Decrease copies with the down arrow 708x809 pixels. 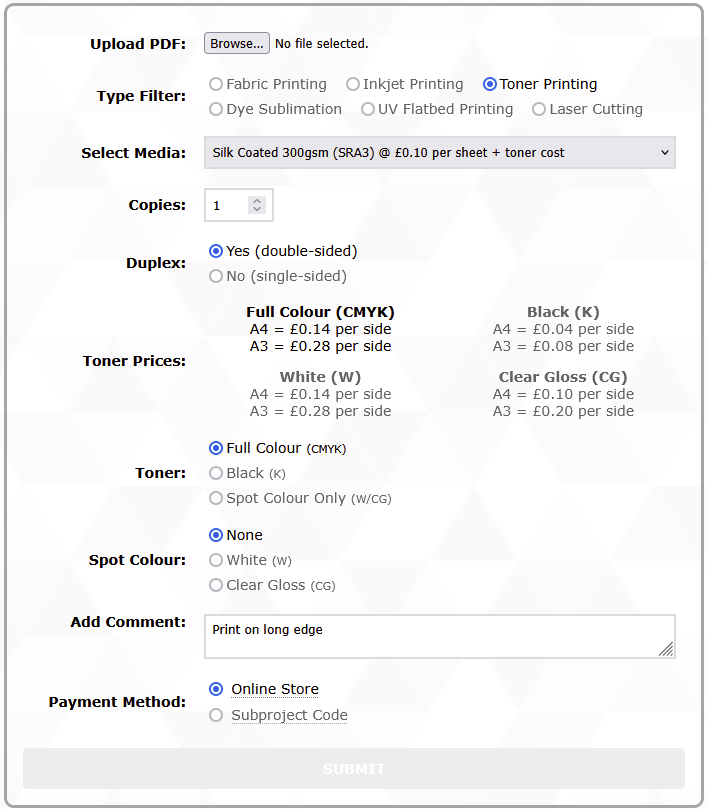(257, 210)
